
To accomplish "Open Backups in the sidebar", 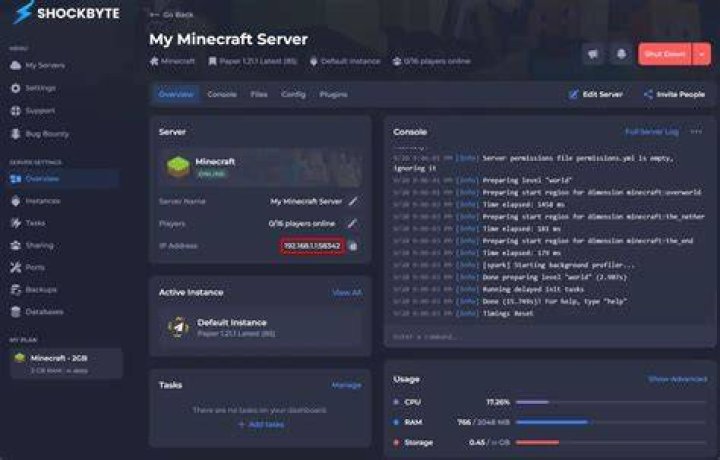I will pos(33,290).
